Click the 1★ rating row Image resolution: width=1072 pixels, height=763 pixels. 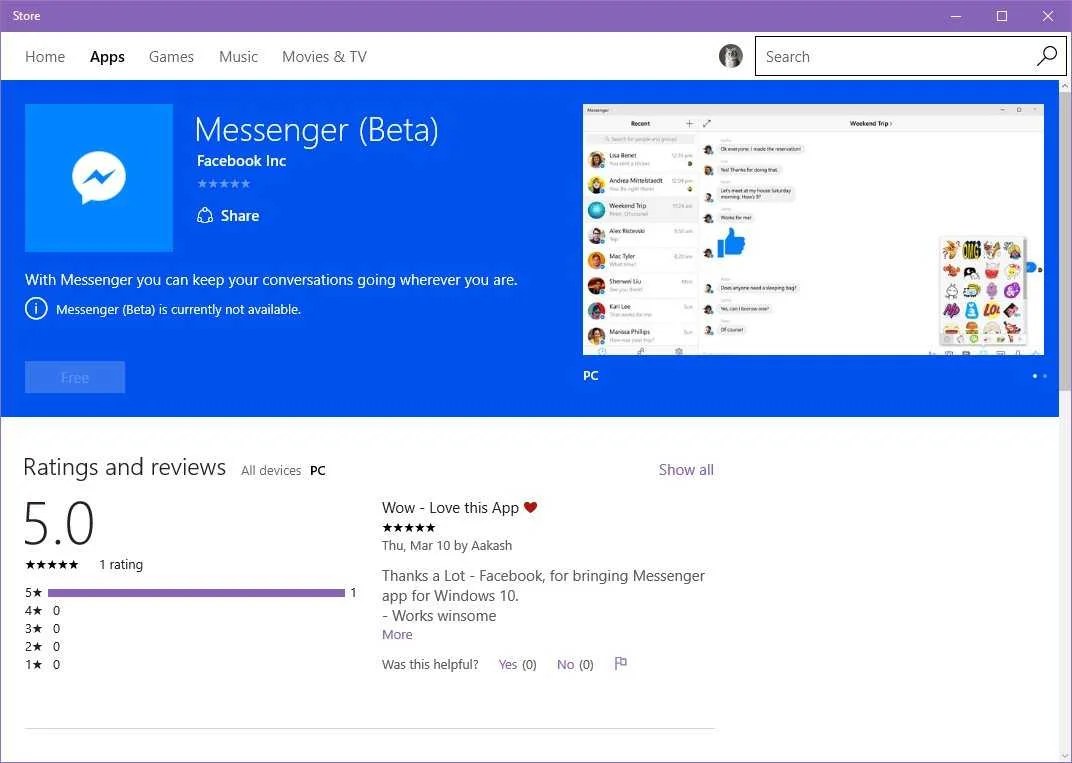click(x=42, y=665)
